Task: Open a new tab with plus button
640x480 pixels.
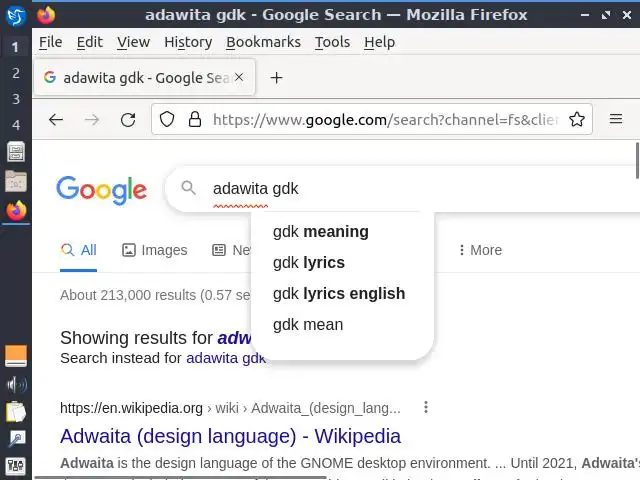Action: tap(277, 78)
